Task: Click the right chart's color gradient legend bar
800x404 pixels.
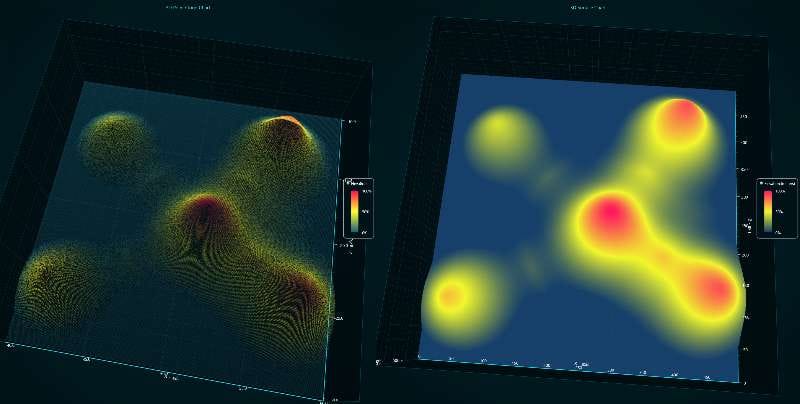Action: pos(767,211)
